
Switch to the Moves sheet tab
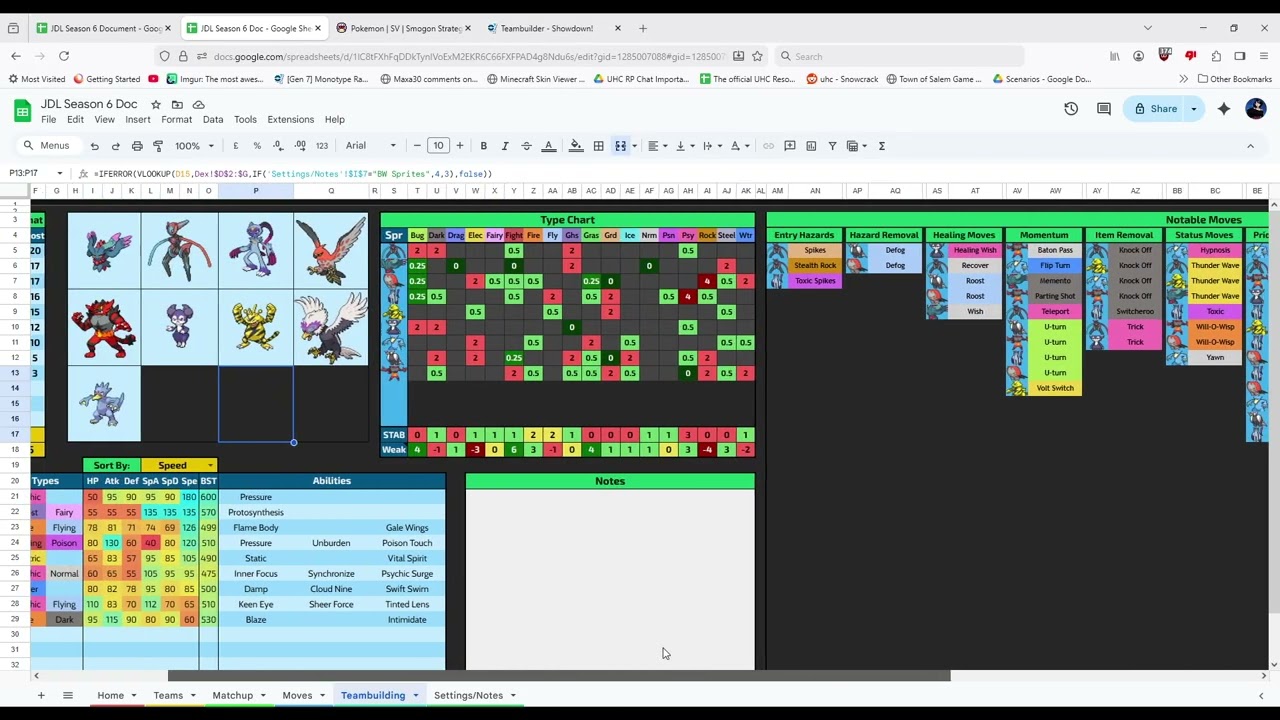point(297,695)
